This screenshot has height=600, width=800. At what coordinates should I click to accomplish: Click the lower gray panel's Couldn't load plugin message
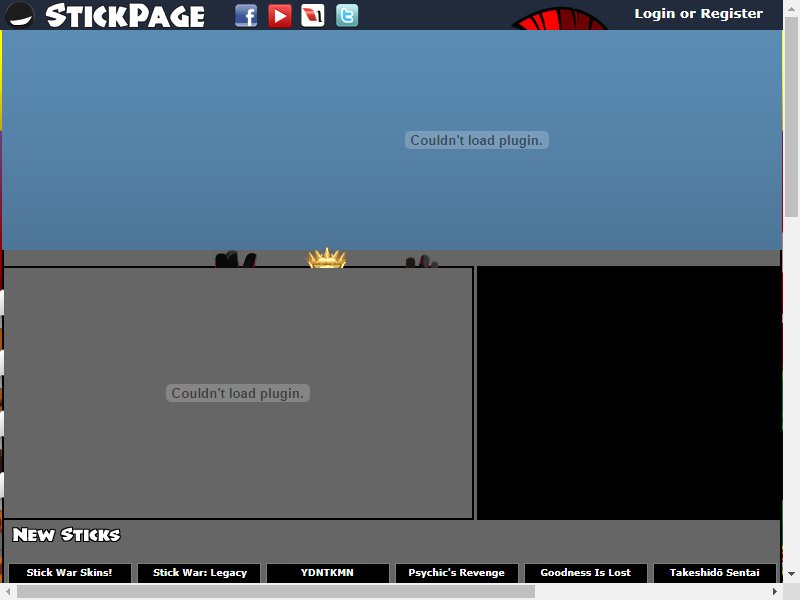238,393
